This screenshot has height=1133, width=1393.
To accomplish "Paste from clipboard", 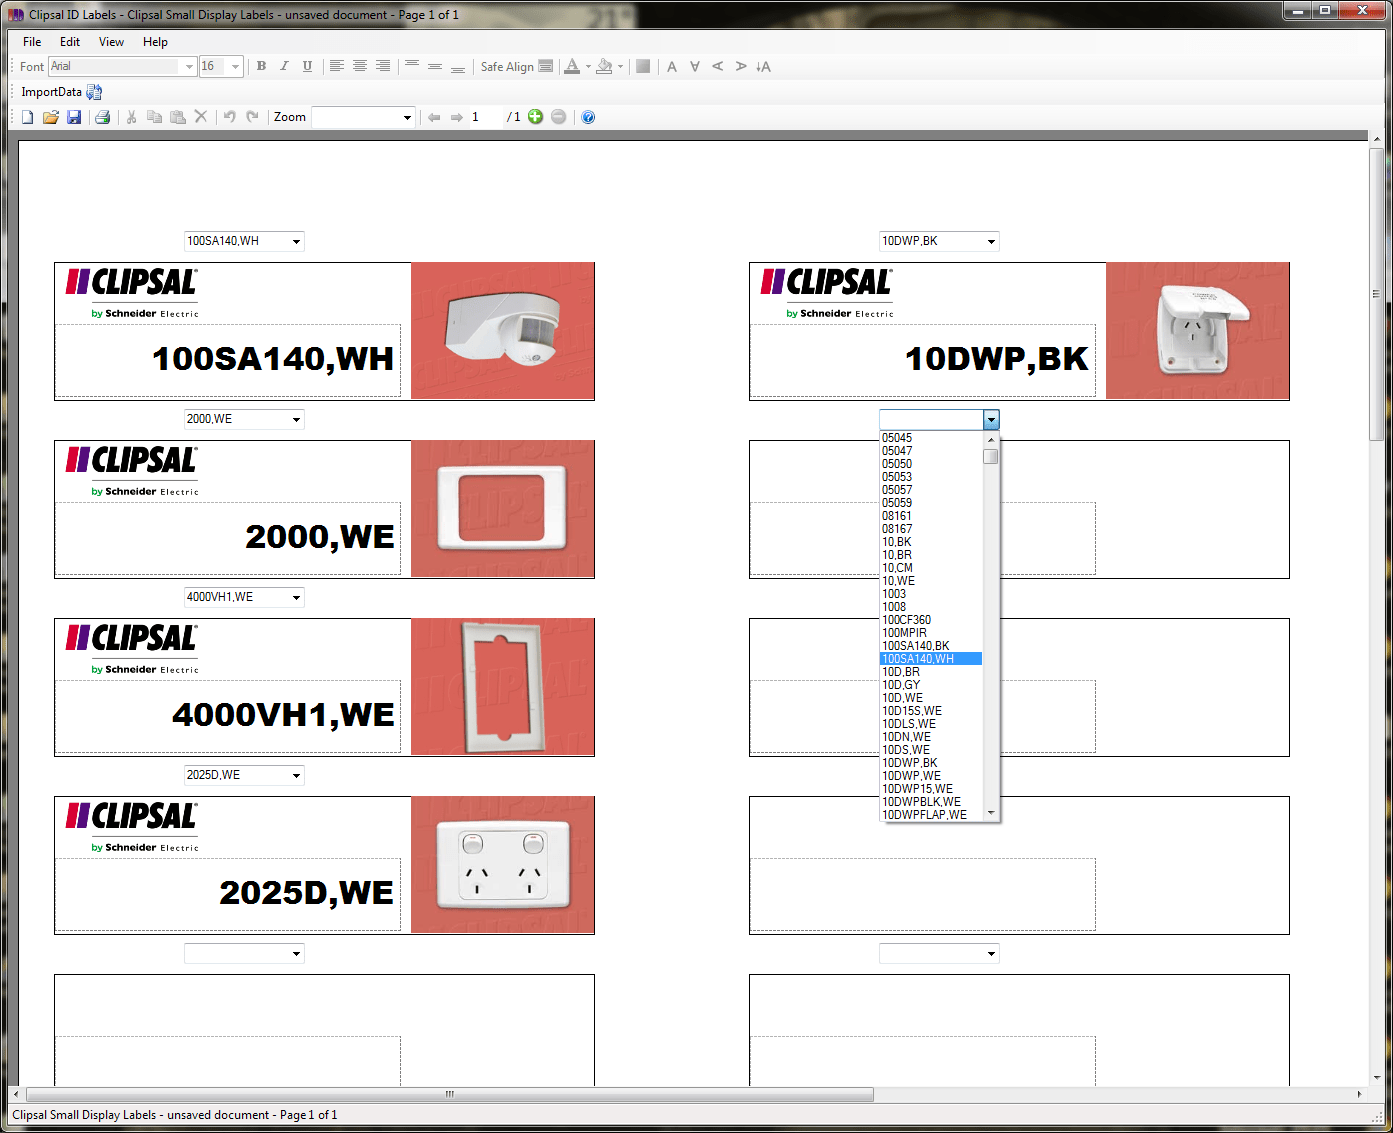I will 177,117.
